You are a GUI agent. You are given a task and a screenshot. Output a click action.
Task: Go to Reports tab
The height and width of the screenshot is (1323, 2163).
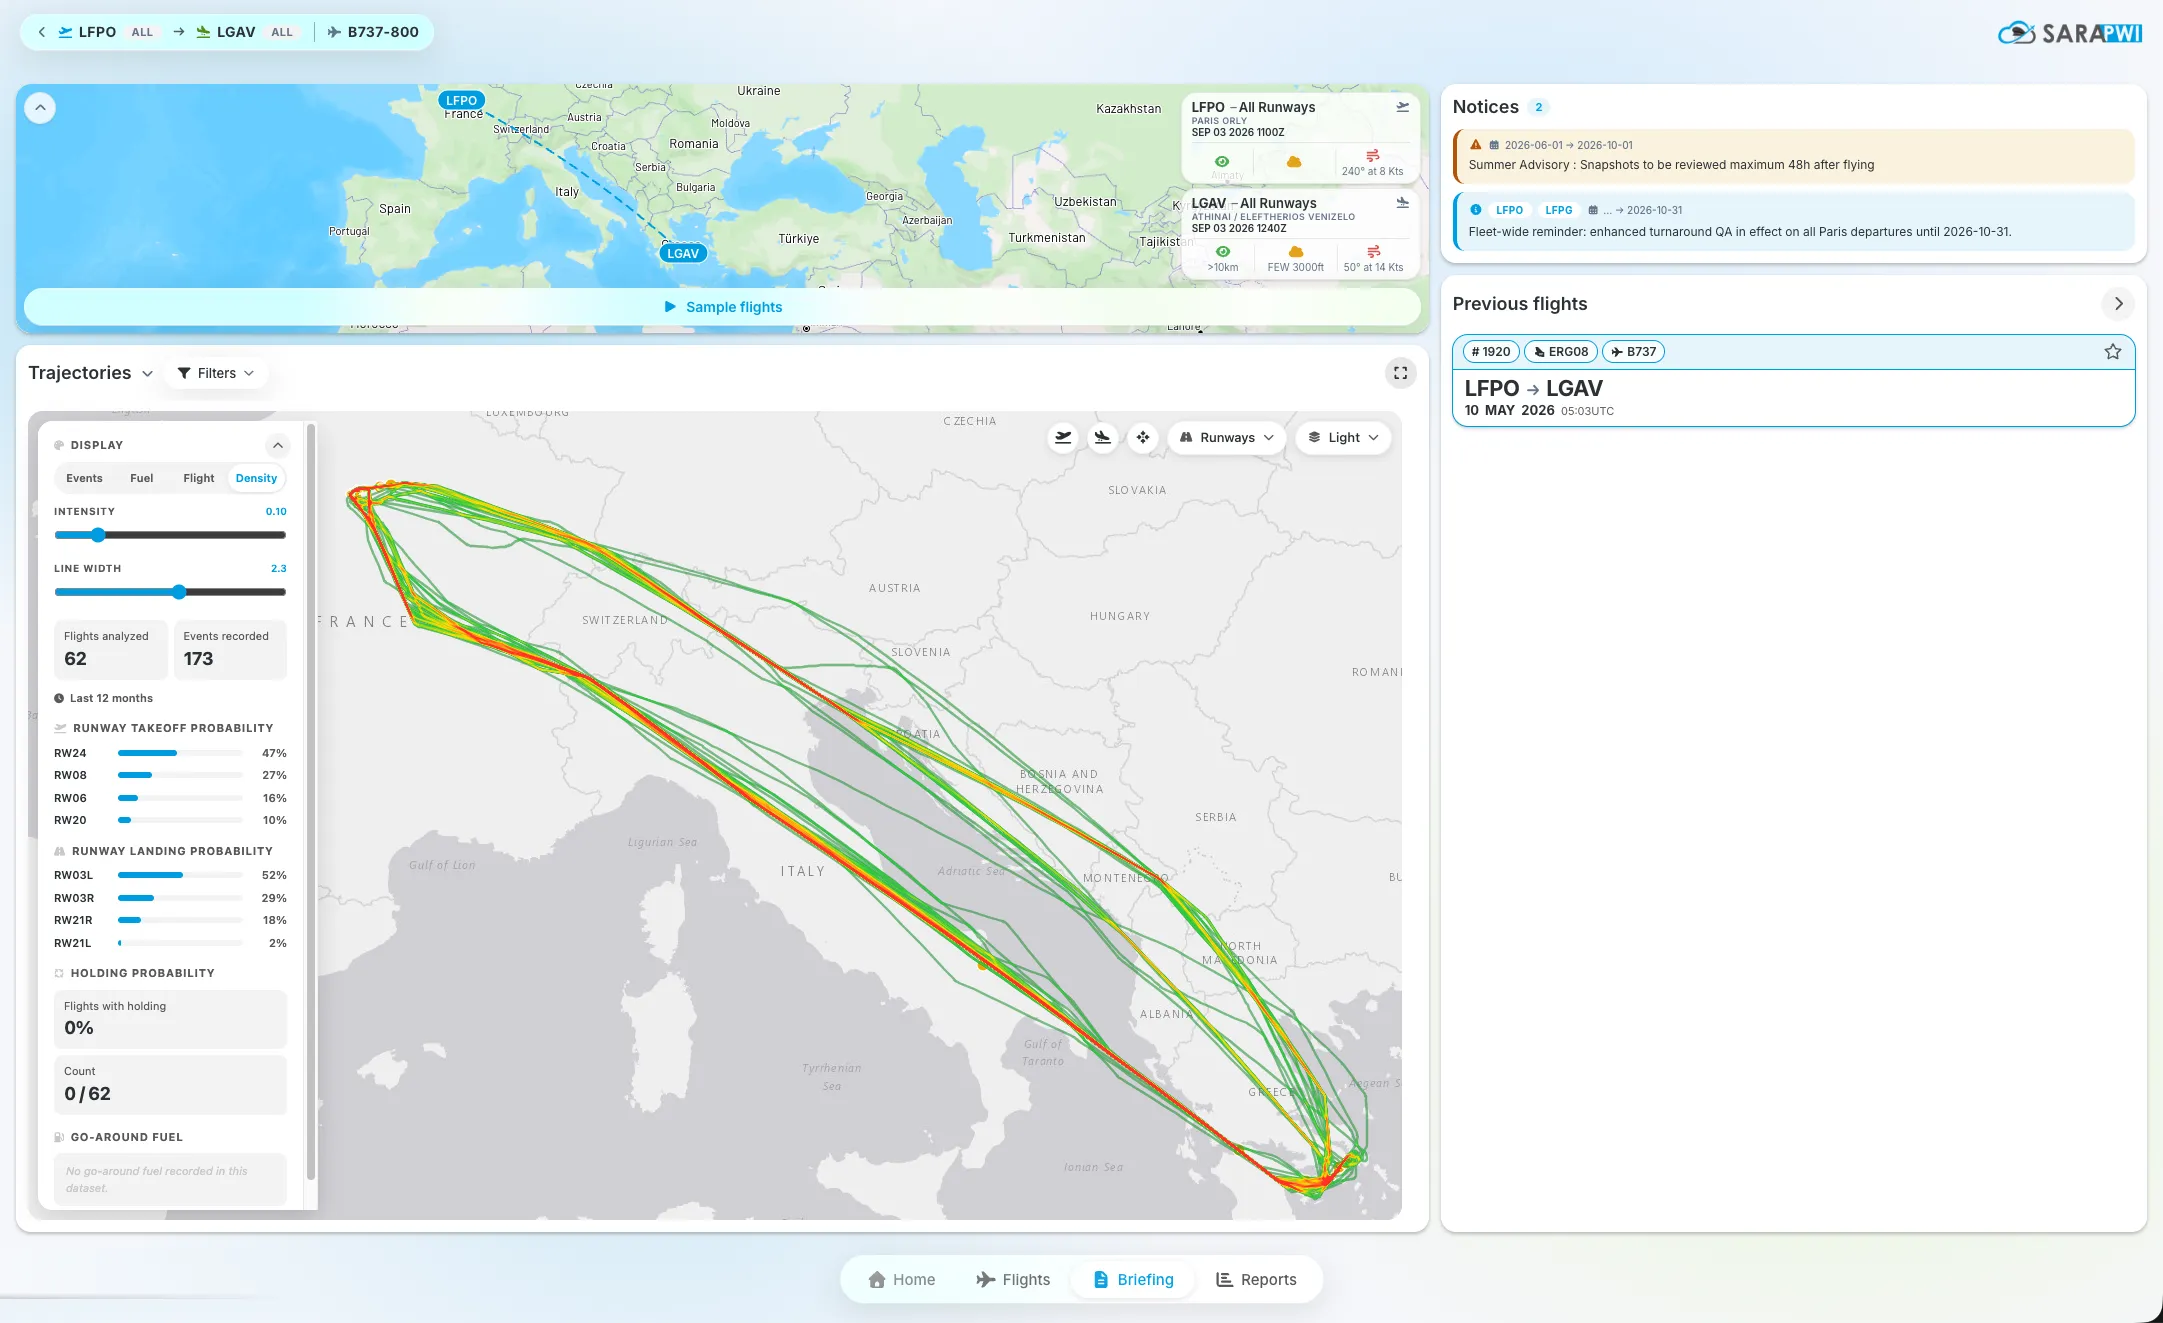1256,1280
